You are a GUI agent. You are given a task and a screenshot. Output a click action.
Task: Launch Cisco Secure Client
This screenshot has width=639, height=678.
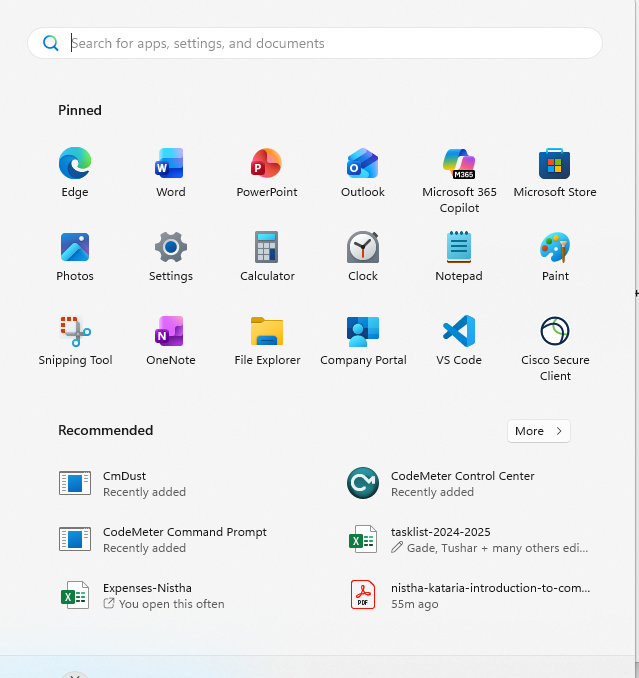point(555,349)
